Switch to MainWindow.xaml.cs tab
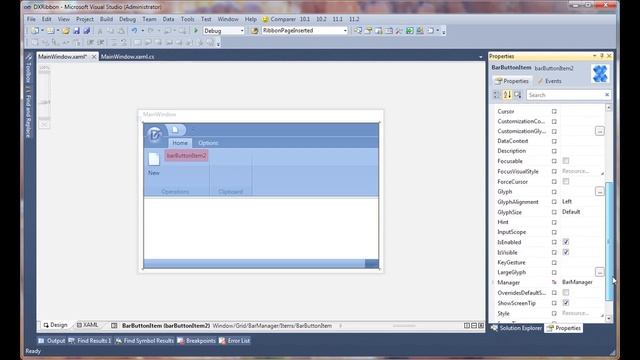This screenshot has height=360, width=640. click(127, 57)
